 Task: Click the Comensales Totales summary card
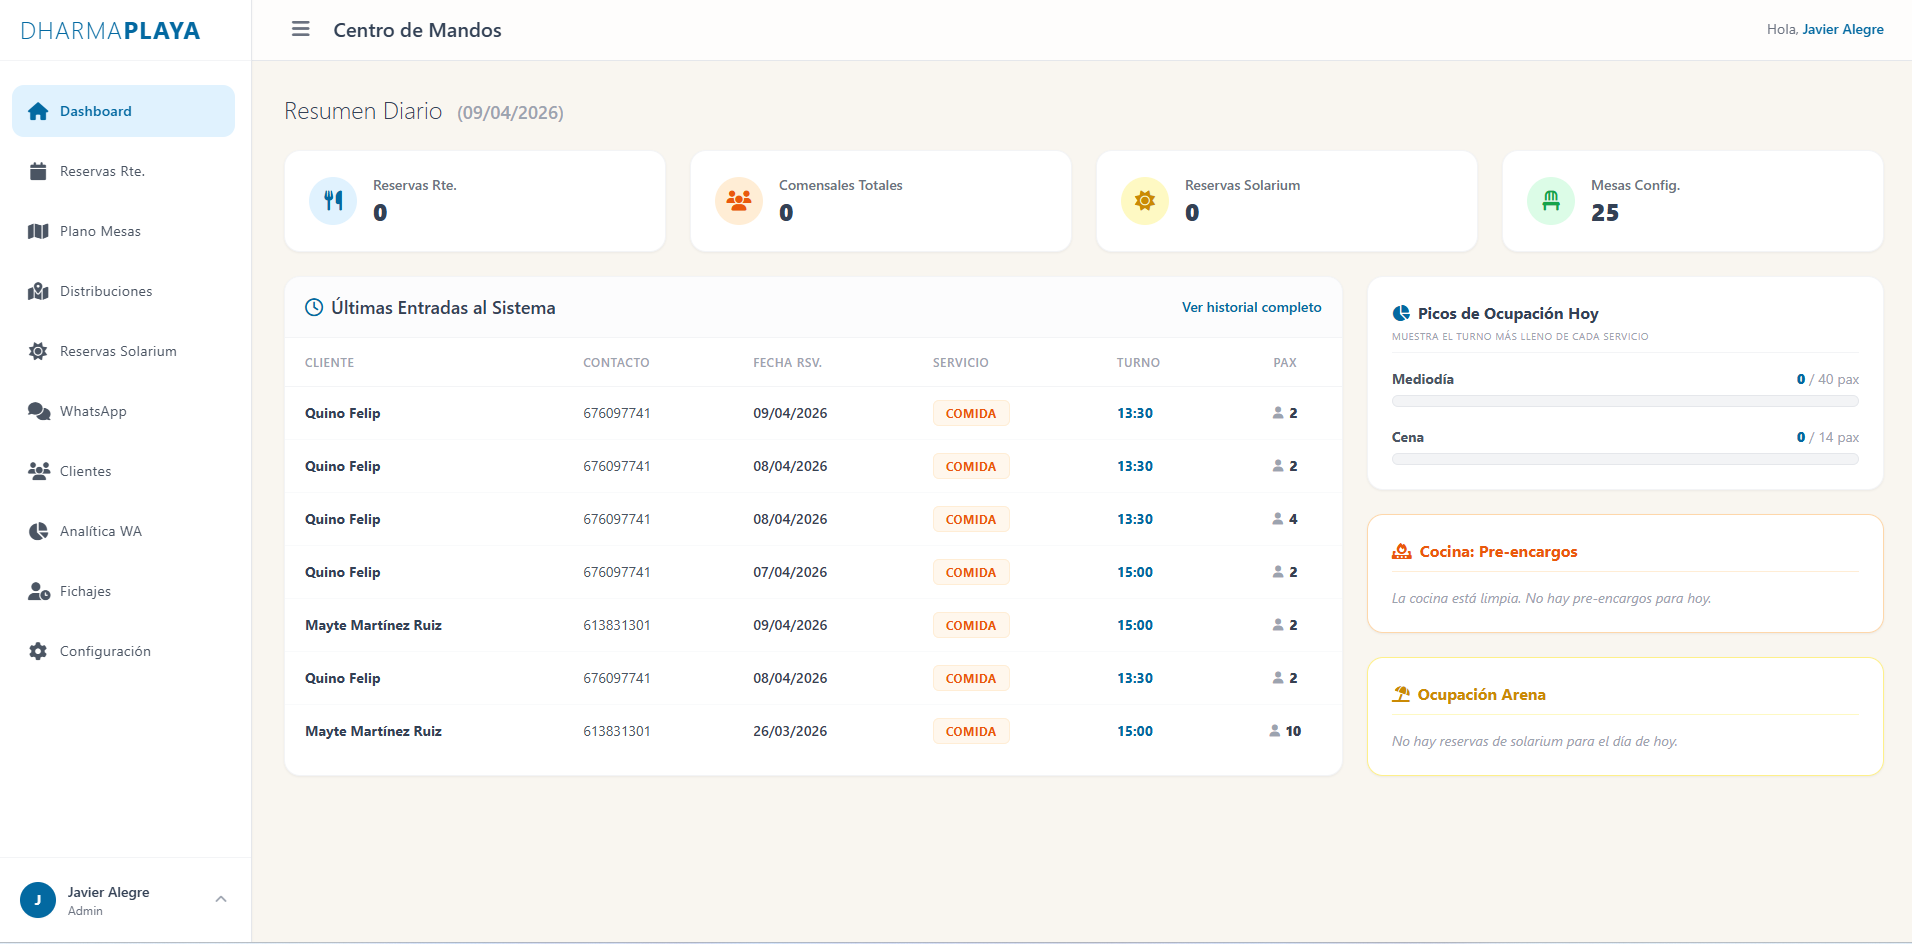click(x=880, y=201)
